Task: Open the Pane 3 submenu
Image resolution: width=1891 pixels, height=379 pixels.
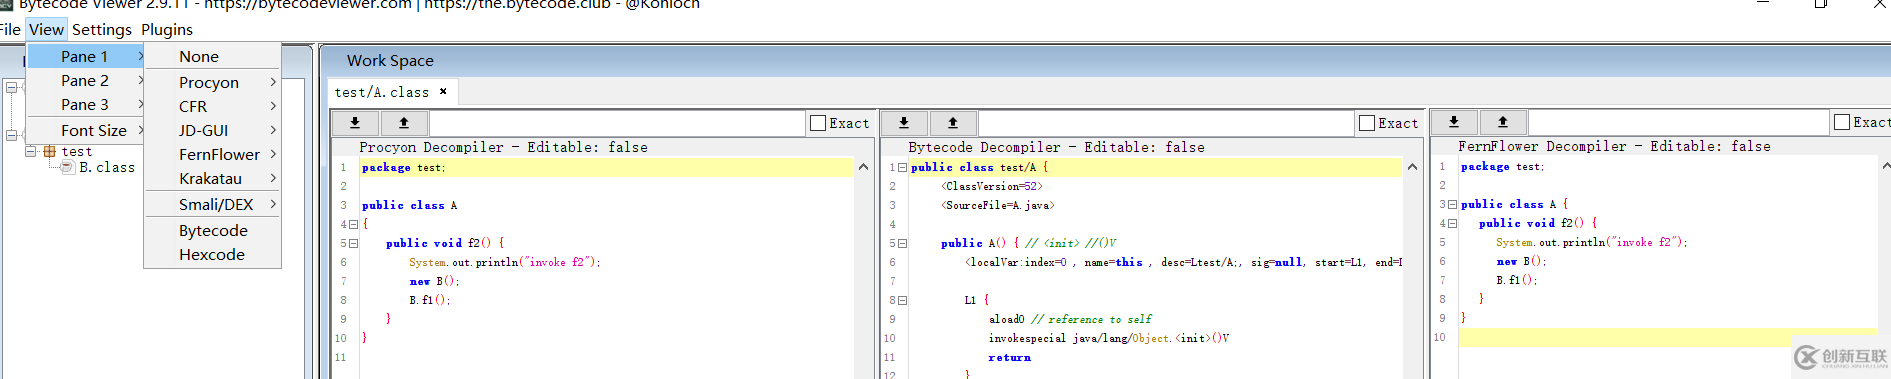Action: click(x=86, y=104)
